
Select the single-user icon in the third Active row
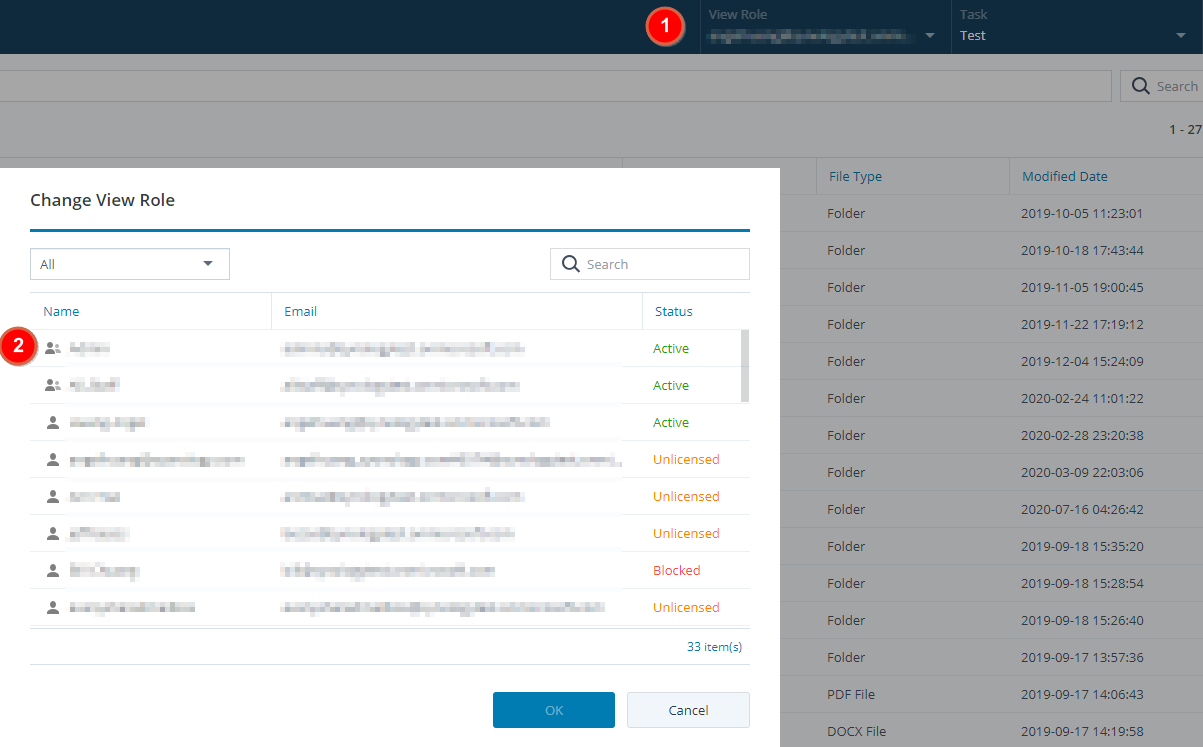[53, 422]
